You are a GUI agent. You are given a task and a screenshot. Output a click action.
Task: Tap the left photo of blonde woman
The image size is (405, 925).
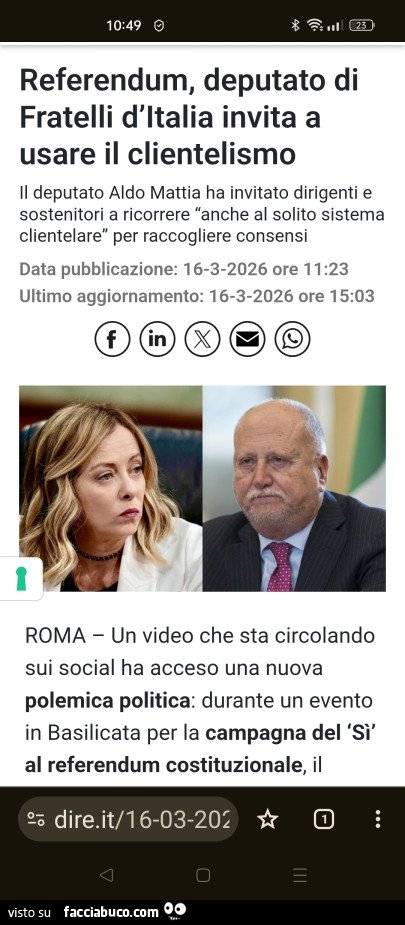point(111,488)
